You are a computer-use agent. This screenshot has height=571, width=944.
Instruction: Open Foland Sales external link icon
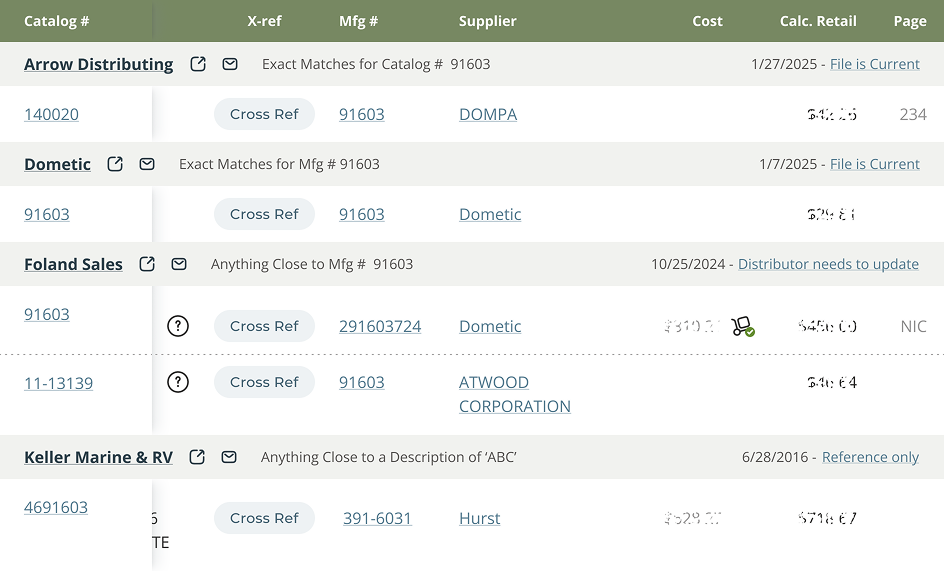tap(147, 264)
